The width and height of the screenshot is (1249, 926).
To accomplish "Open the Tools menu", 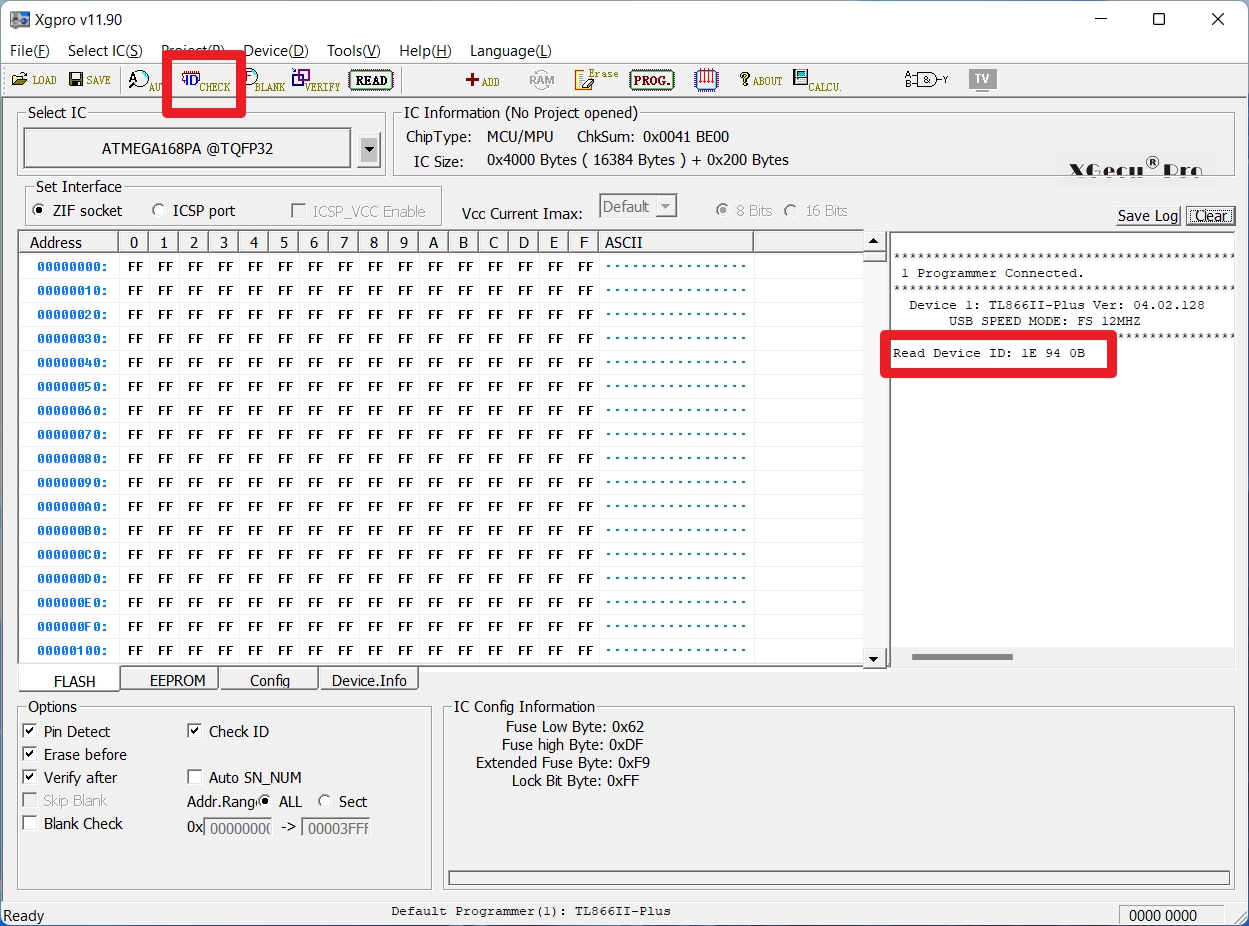I will [x=353, y=51].
